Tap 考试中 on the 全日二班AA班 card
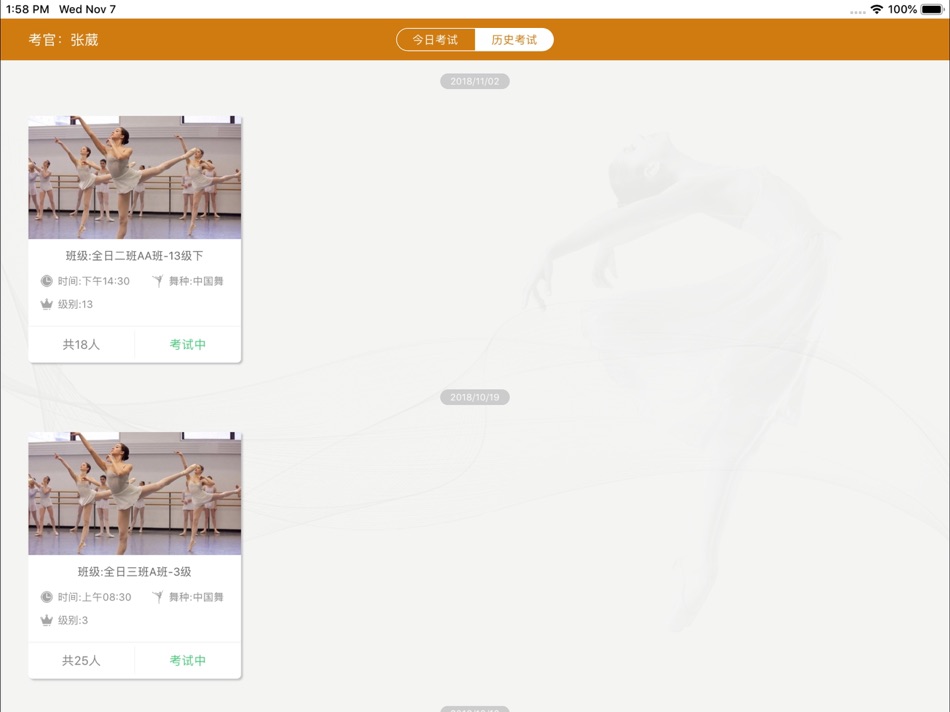This screenshot has width=950, height=712. pos(187,345)
